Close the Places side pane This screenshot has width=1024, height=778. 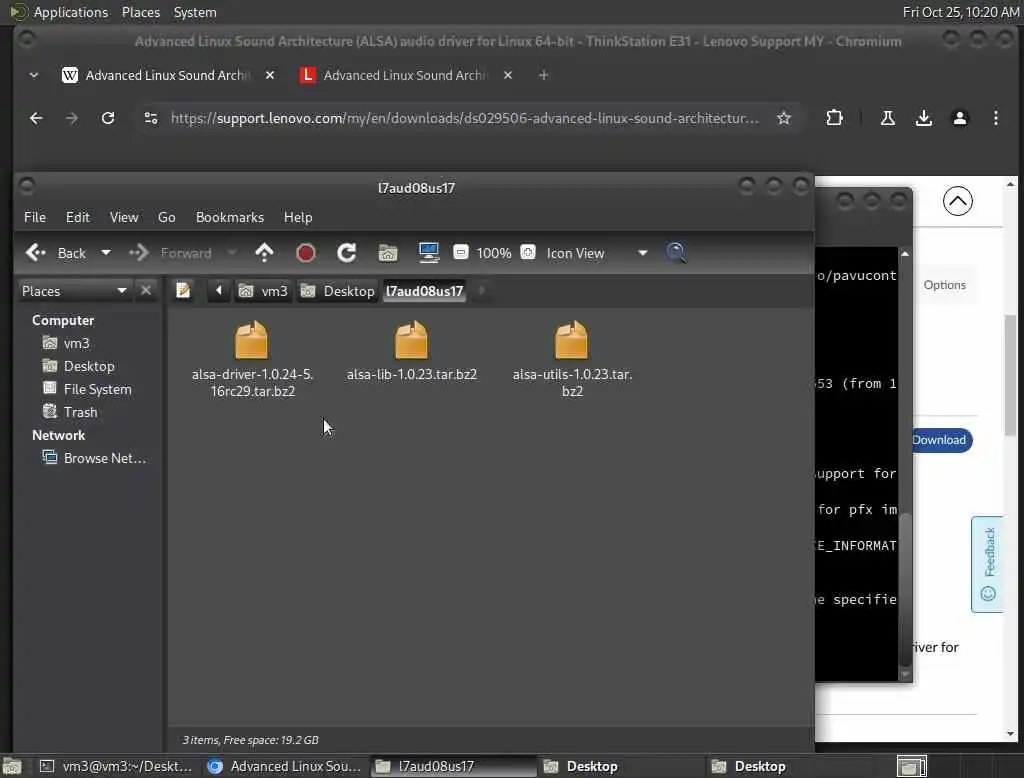(146, 291)
